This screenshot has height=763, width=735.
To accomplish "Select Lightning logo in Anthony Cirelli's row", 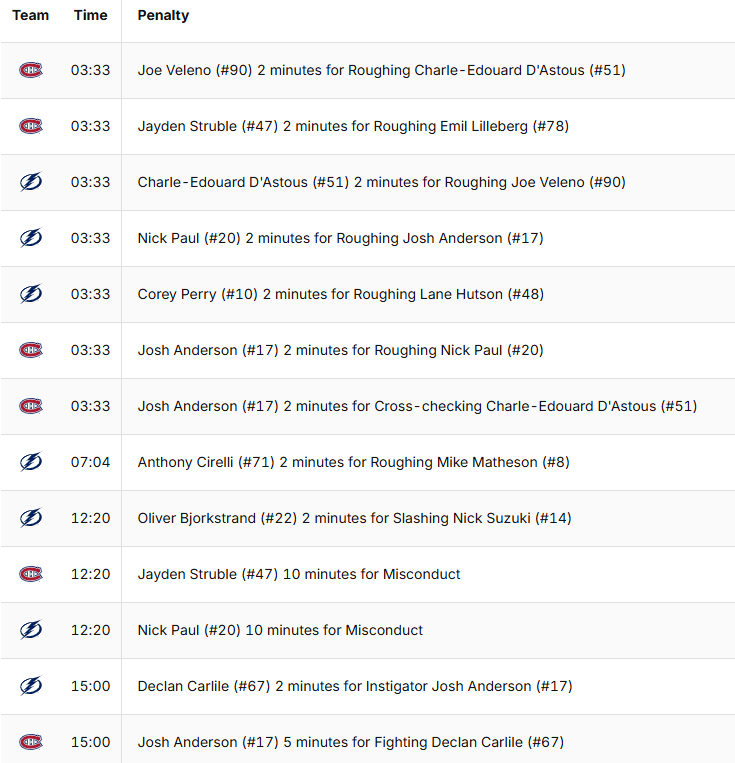I will 31,462.
